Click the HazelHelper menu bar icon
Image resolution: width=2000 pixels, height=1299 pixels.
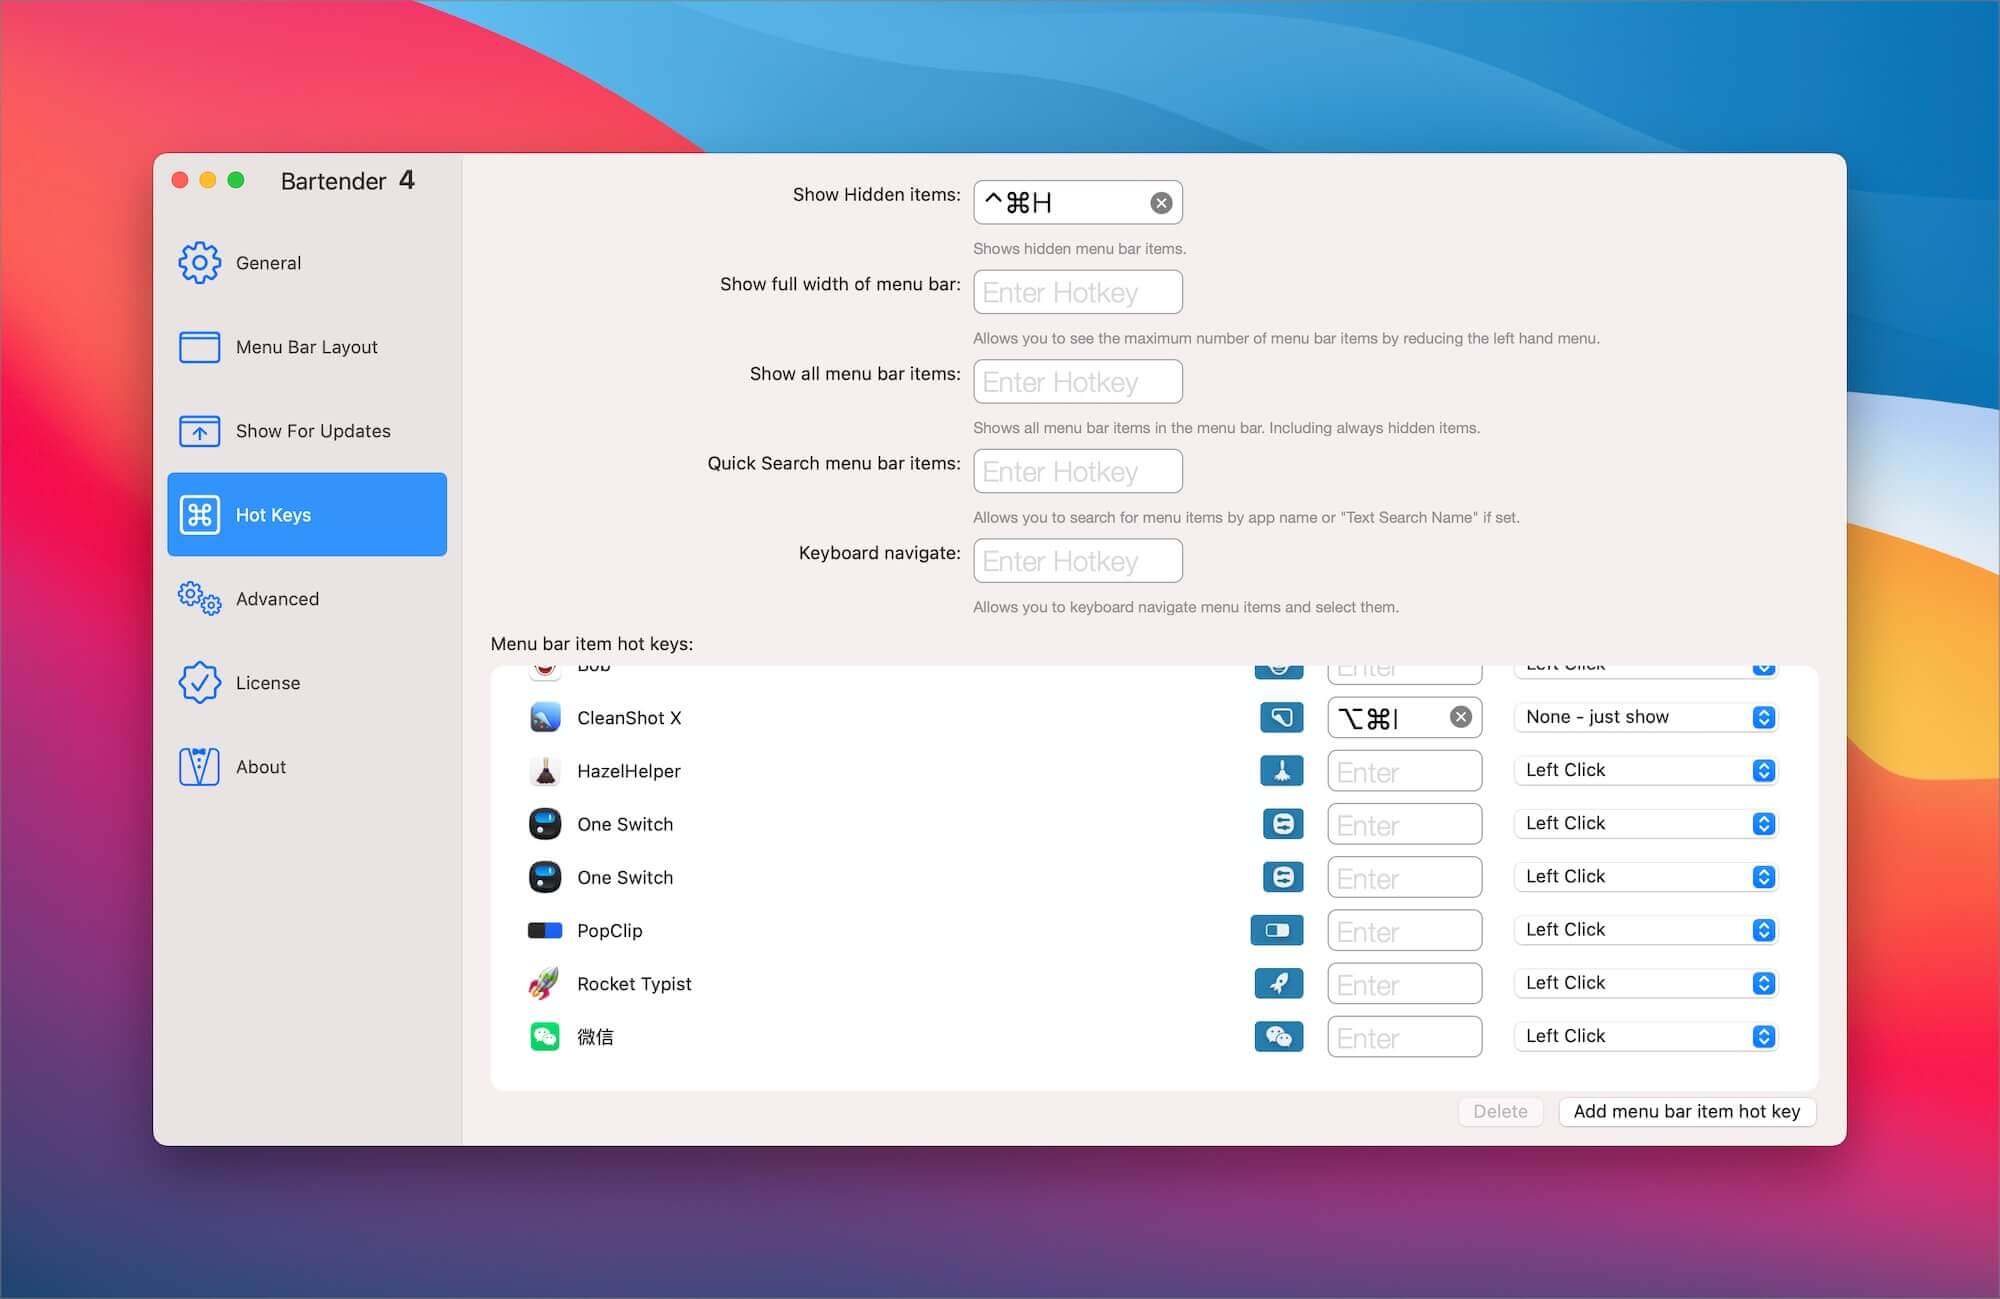(1281, 770)
